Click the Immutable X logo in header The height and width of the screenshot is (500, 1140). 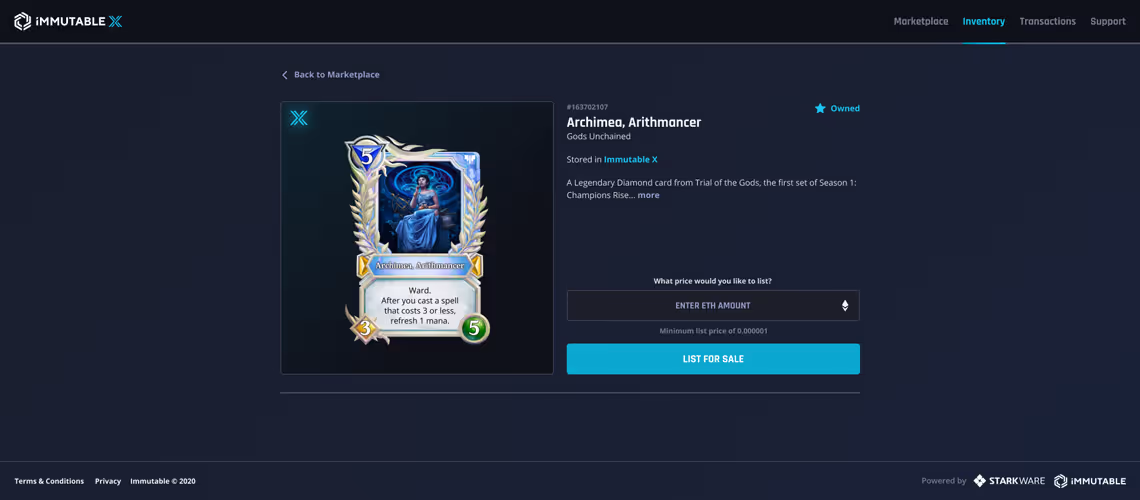click(x=68, y=22)
